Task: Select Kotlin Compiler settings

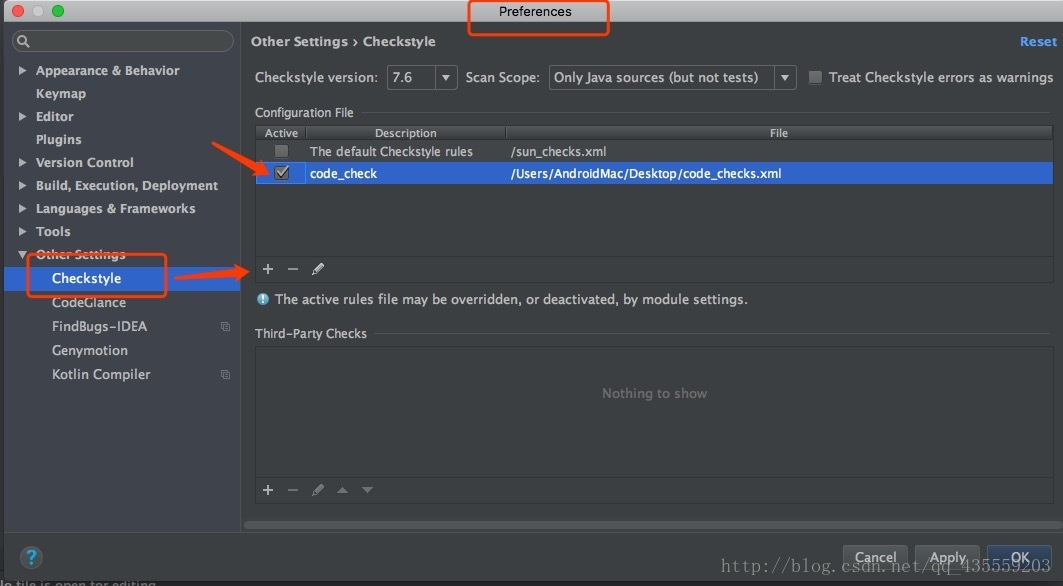Action: click(101, 374)
